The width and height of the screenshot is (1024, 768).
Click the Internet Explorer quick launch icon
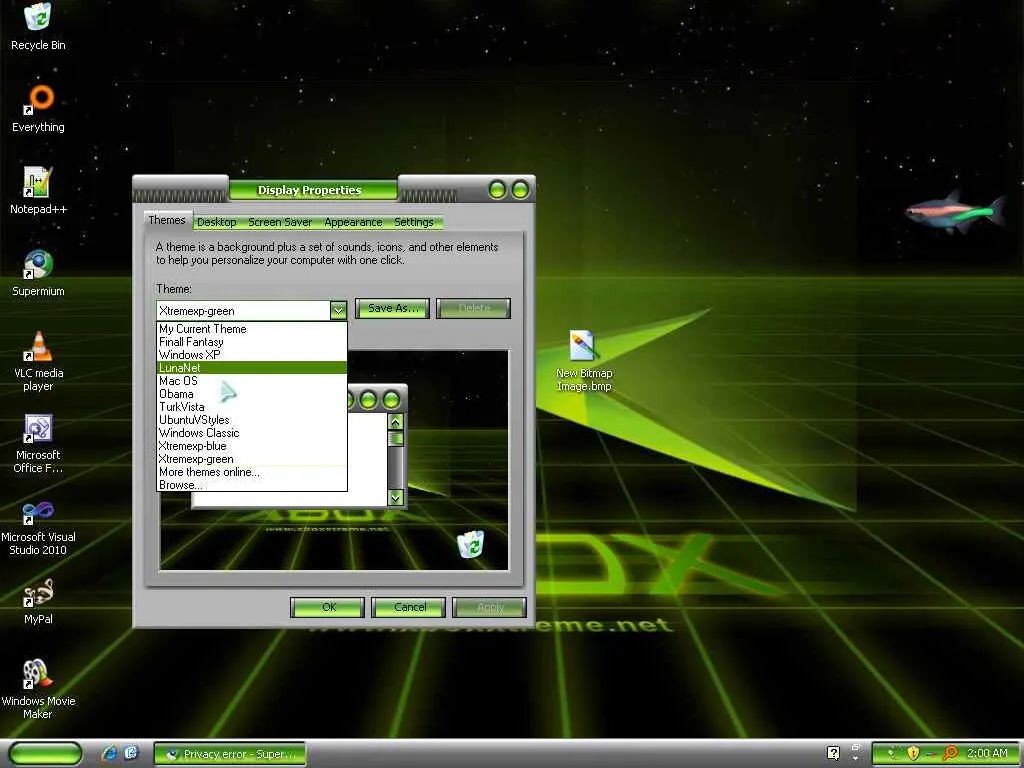pos(109,753)
